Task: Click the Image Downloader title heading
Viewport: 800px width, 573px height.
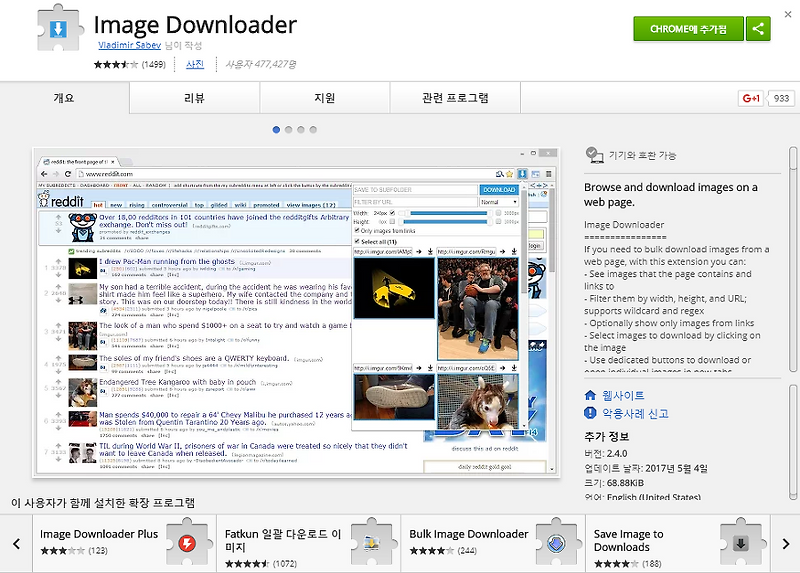Action: 195,24
